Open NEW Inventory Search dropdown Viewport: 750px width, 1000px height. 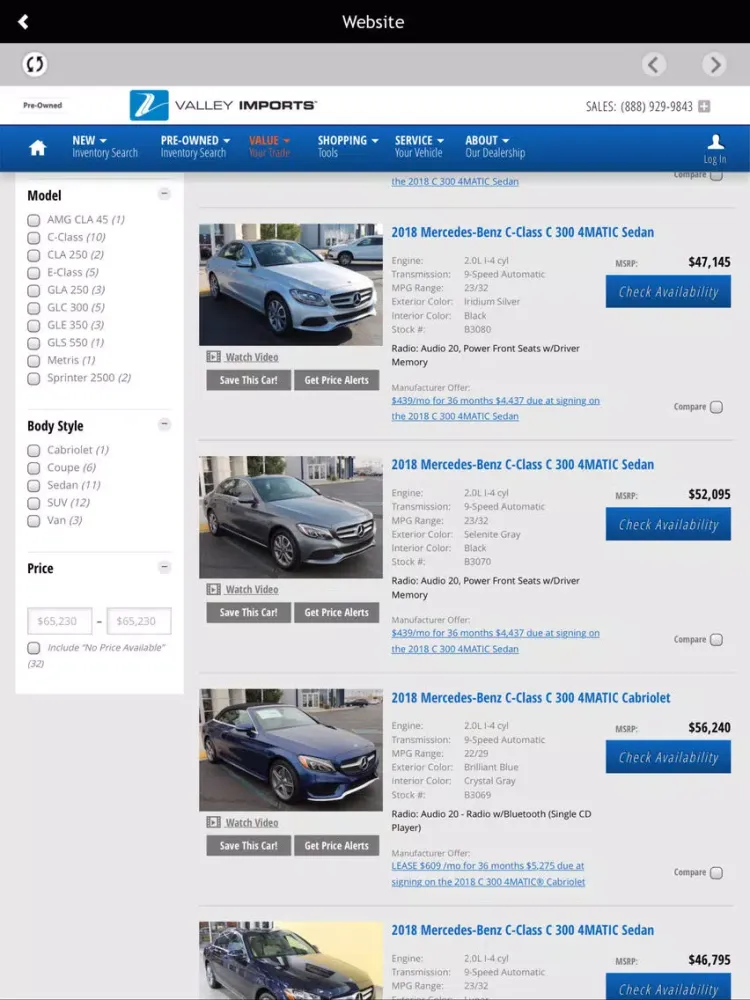(x=105, y=147)
